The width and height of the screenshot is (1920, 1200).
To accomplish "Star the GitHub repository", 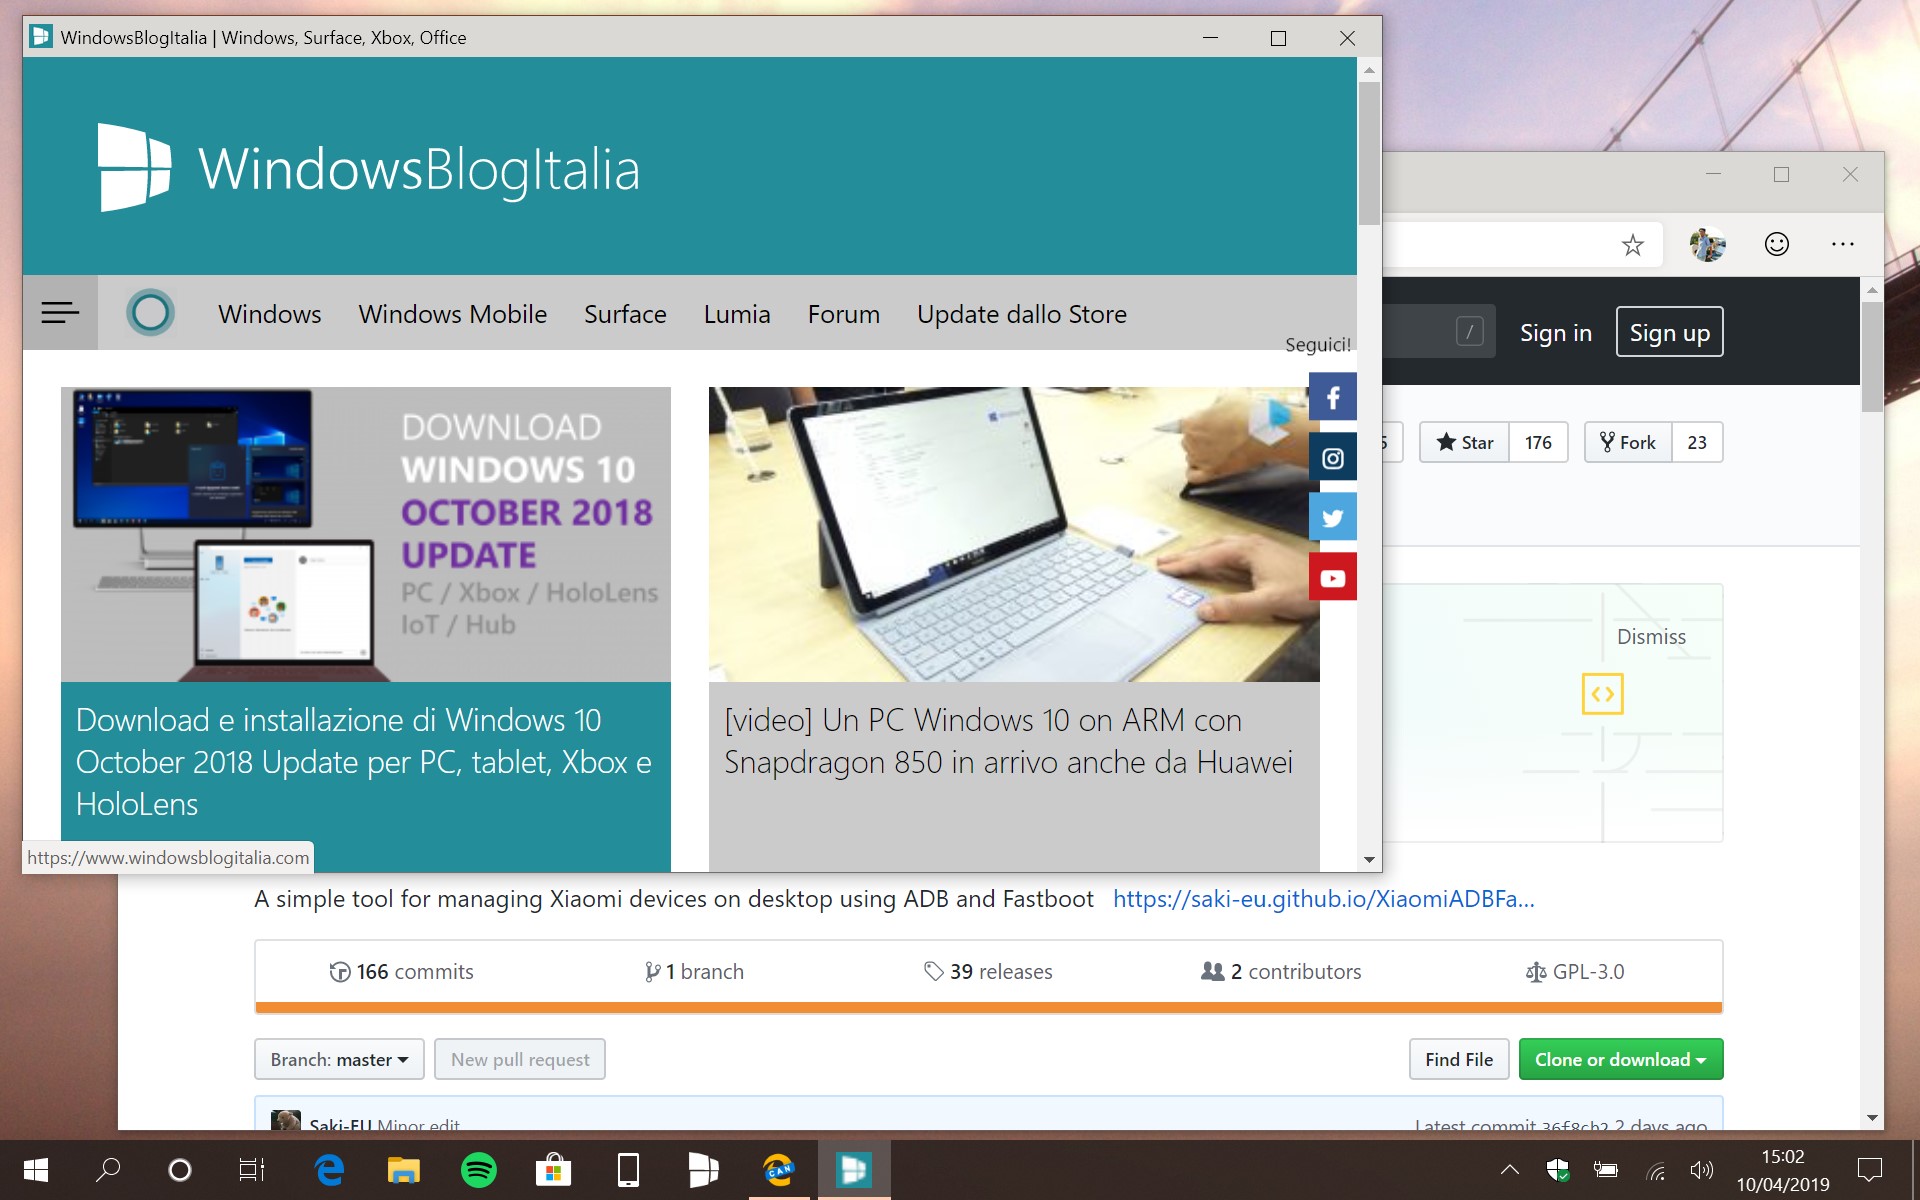I will click(1465, 442).
